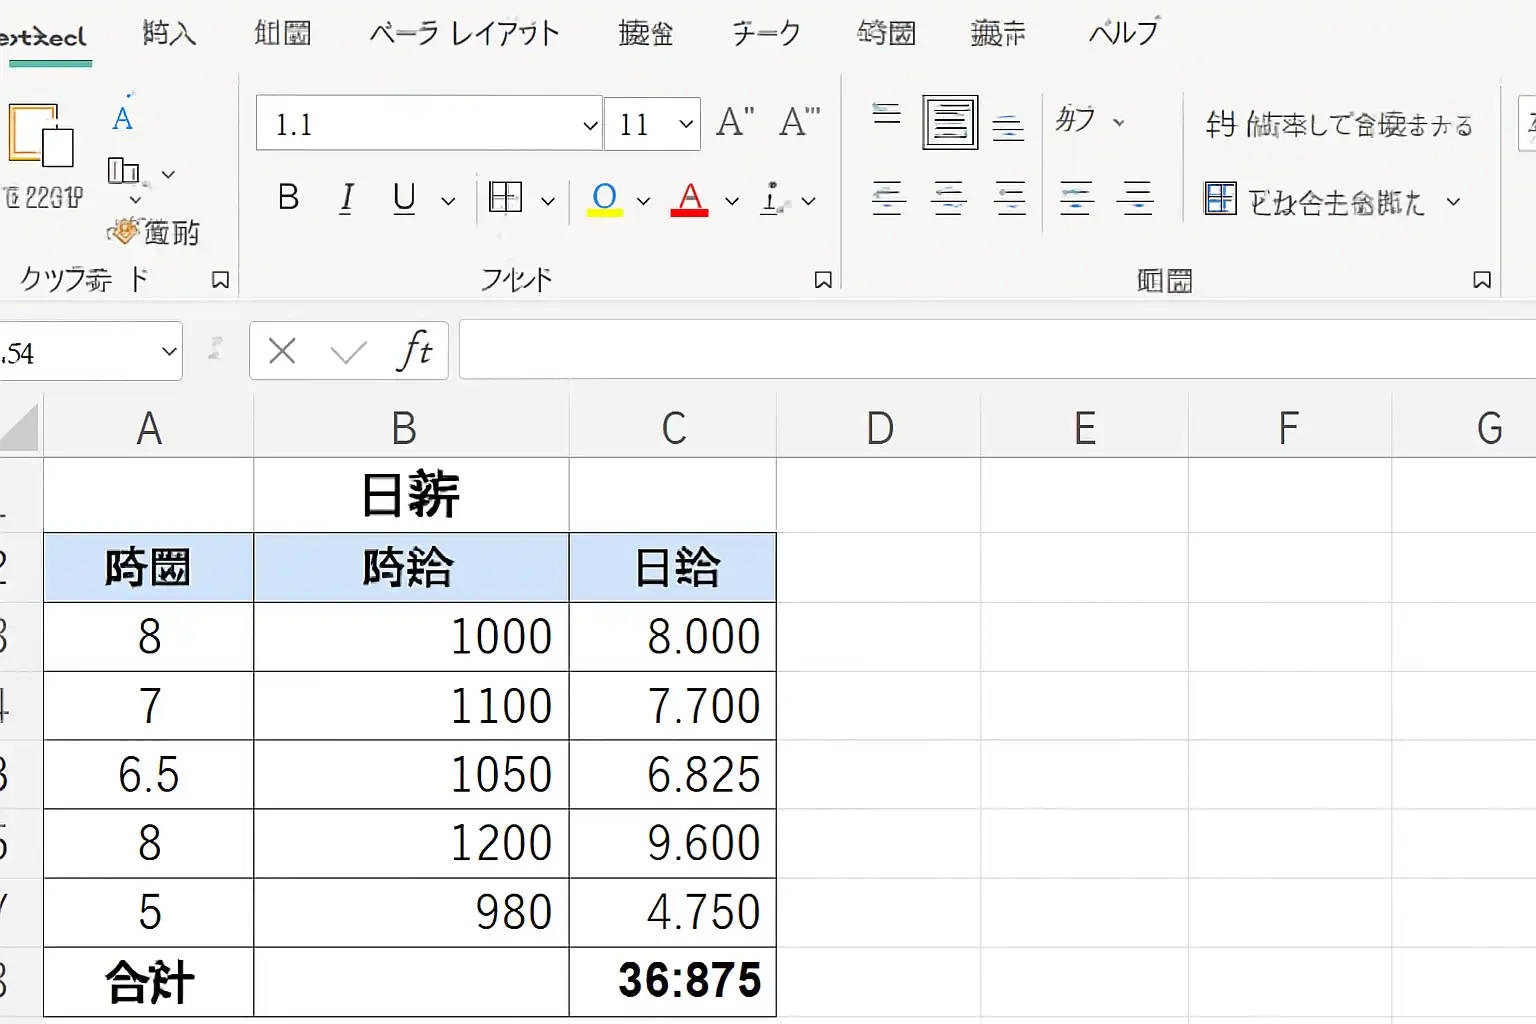Image resolution: width=1536 pixels, height=1024 pixels.
Task: Toggle center horizontal text alignment
Action: coord(948,199)
